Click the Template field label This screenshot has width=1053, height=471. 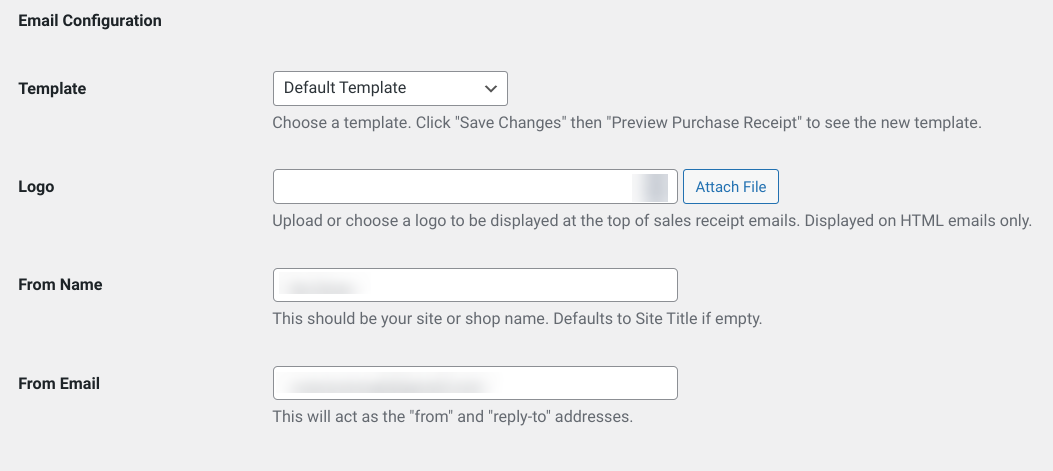pos(52,89)
